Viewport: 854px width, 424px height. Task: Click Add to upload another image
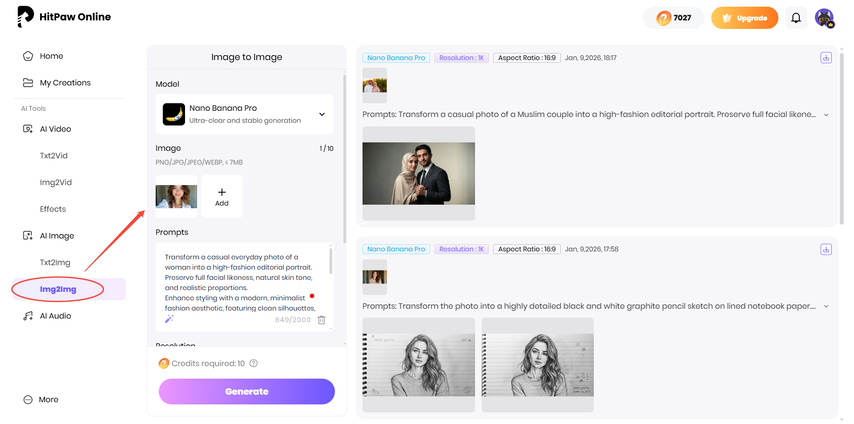click(222, 196)
